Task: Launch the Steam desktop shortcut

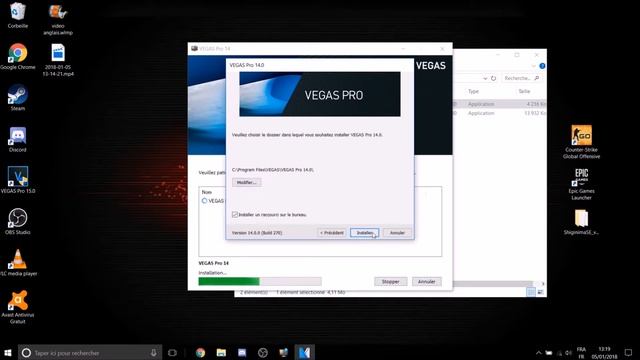Action: (18, 98)
